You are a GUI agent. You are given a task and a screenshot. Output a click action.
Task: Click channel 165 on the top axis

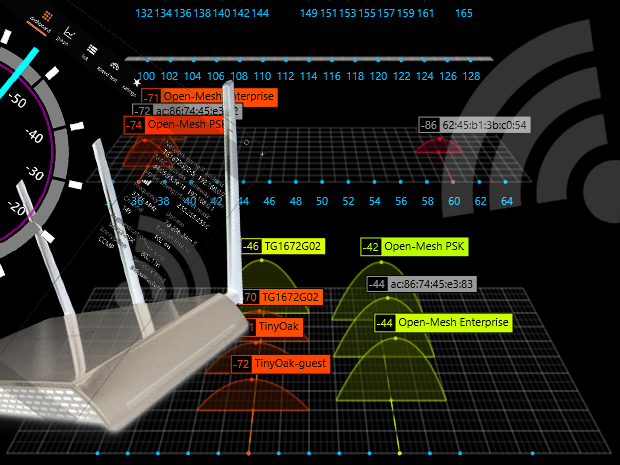click(x=464, y=14)
